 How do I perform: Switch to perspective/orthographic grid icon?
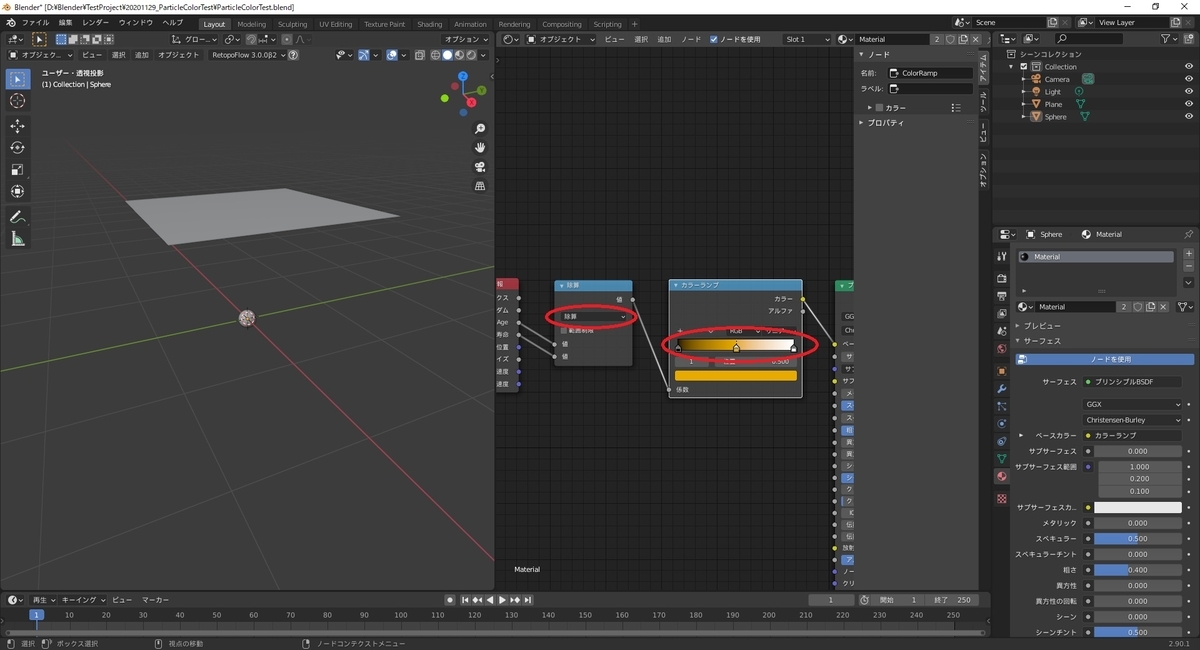[480, 186]
